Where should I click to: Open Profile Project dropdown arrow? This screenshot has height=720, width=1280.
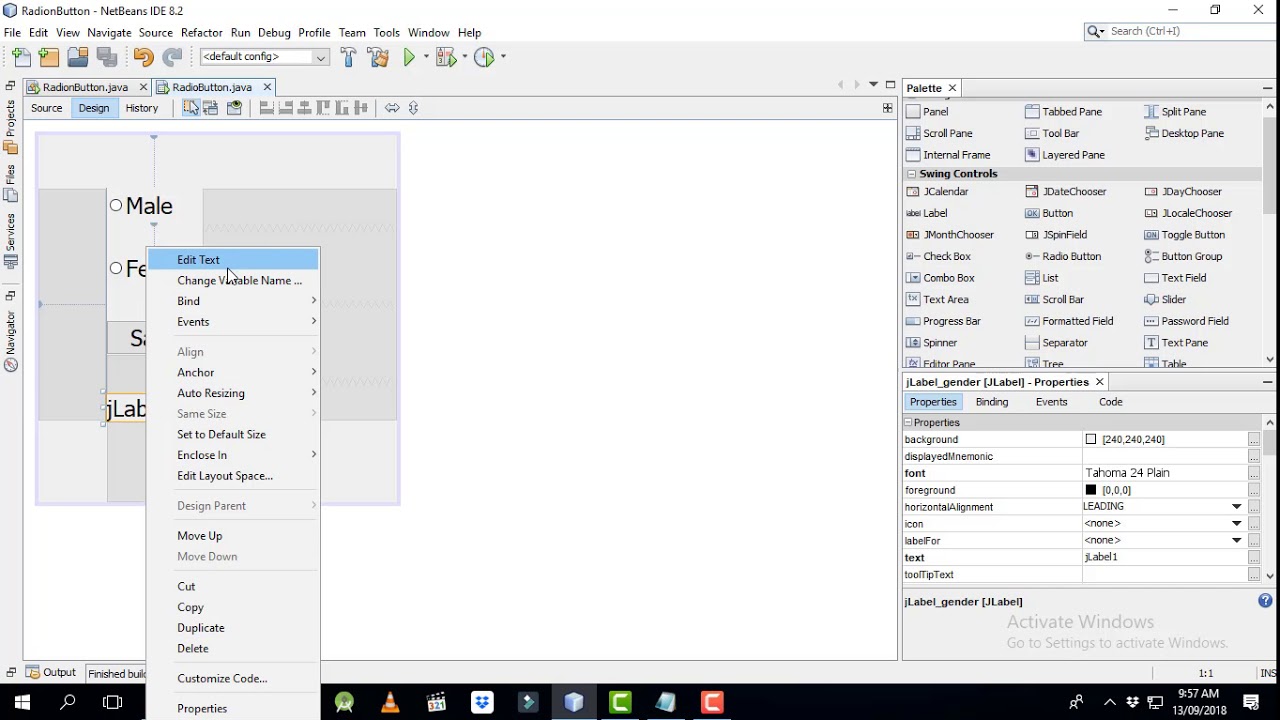pos(502,57)
